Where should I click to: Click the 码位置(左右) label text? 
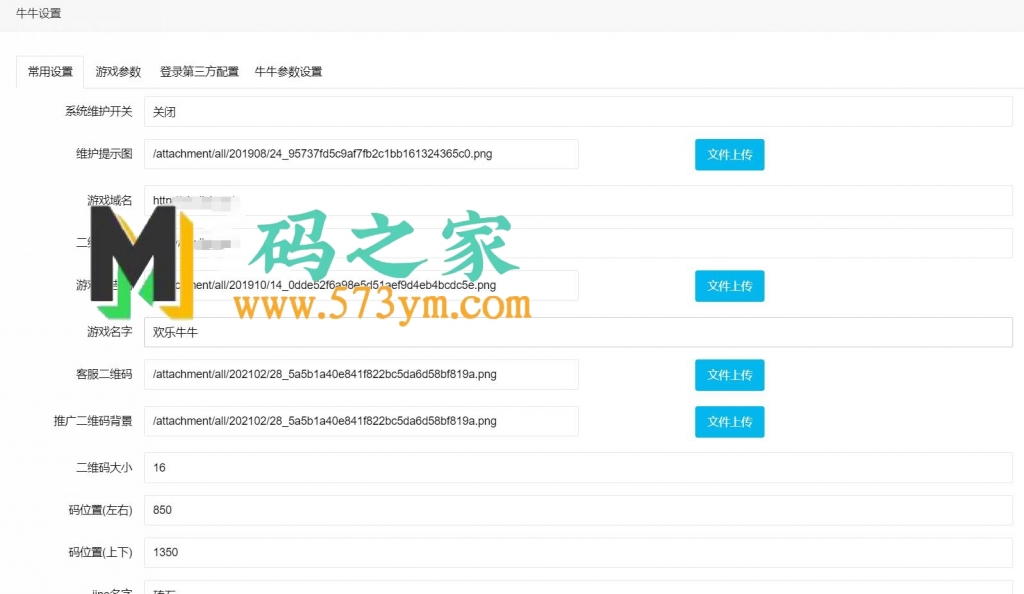point(101,510)
